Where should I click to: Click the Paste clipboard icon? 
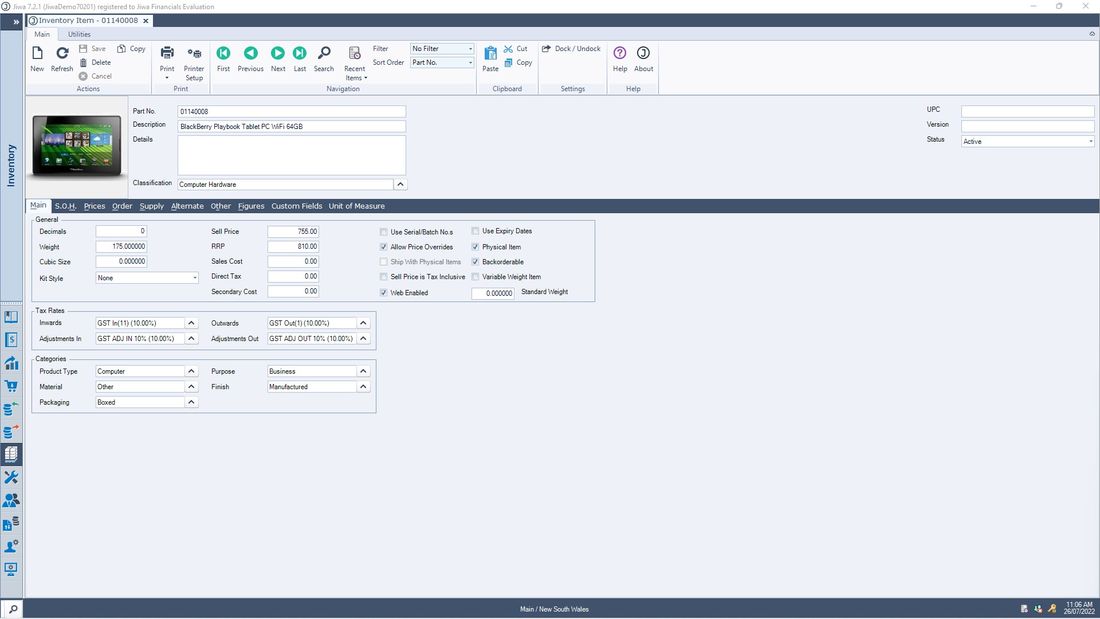pyautogui.click(x=490, y=53)
